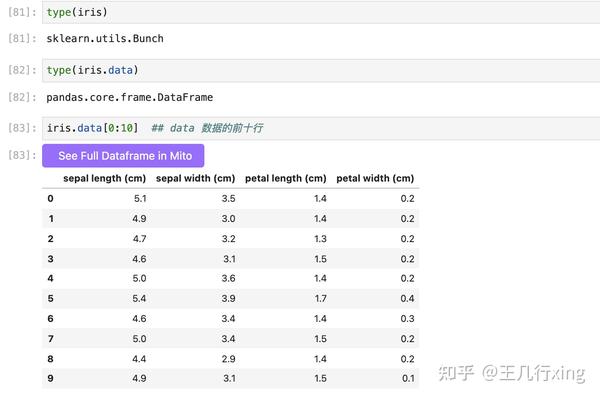Click the pandas.core.frame.DataFrame output text

(129, 98)
